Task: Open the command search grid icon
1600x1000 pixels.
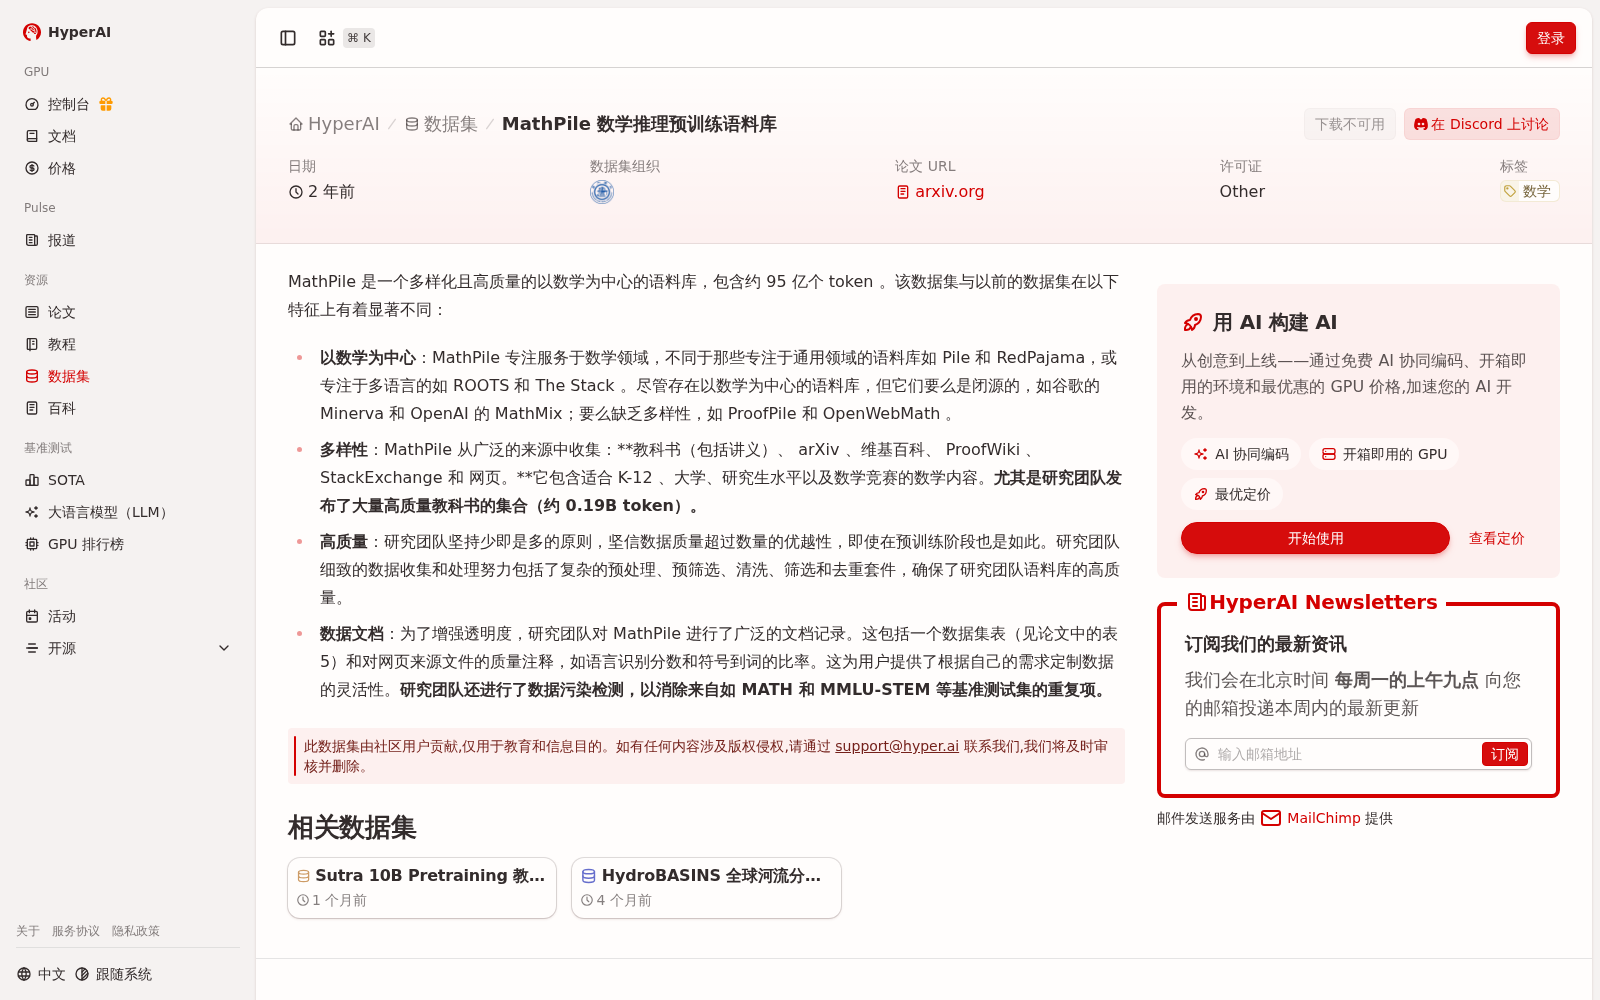Action: 327,38
